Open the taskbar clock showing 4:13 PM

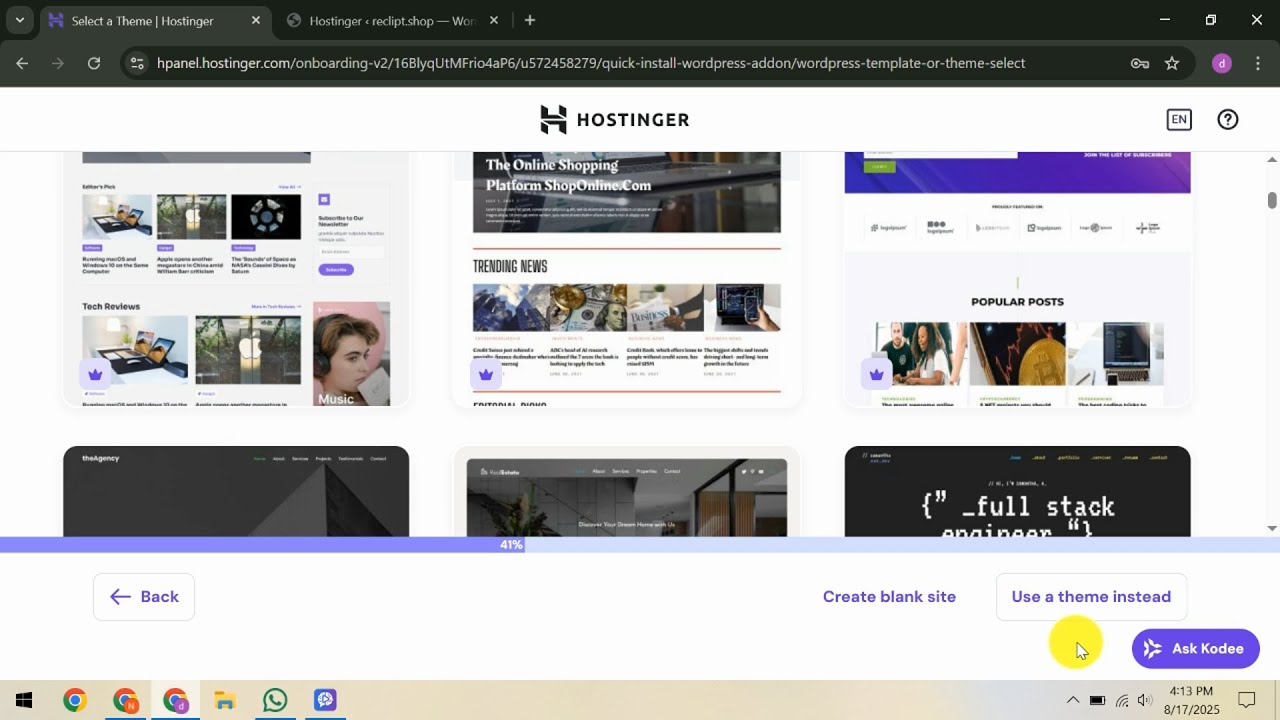[x=1189, y=700]
